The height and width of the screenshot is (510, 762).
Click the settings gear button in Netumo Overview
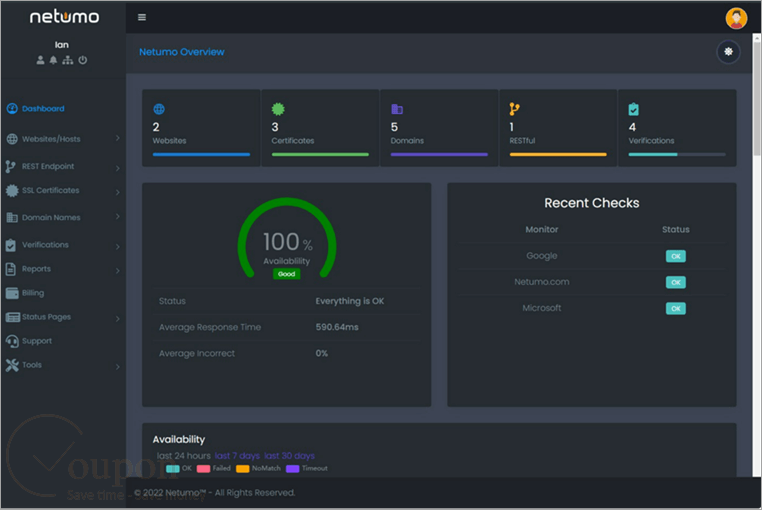(x=728, y=52)
